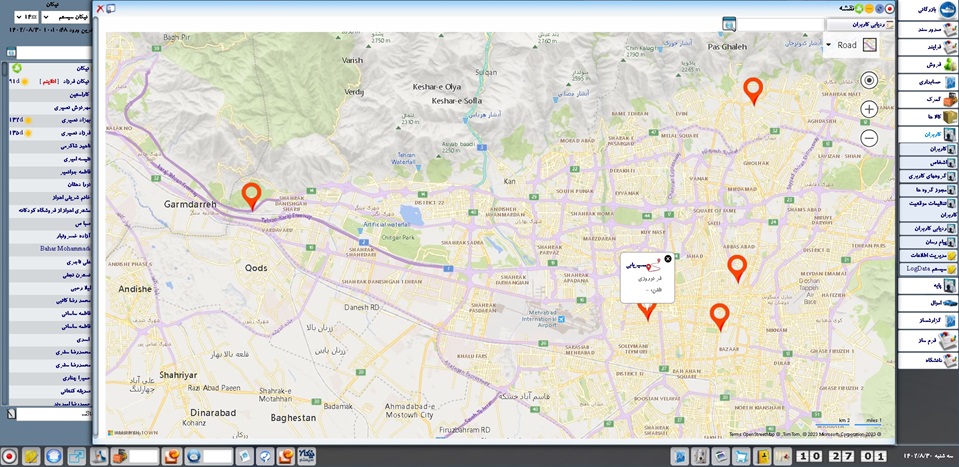Open the مدیریت اطلاعات submenu item

pos(928,256)
